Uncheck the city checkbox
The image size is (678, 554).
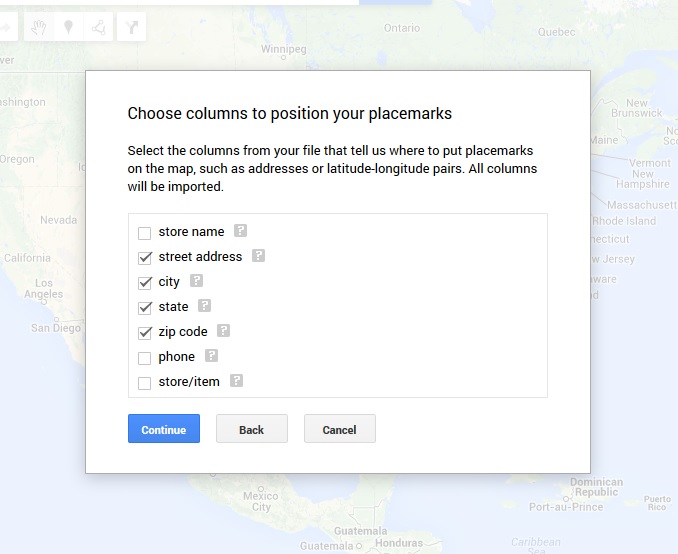click(144, 283)
